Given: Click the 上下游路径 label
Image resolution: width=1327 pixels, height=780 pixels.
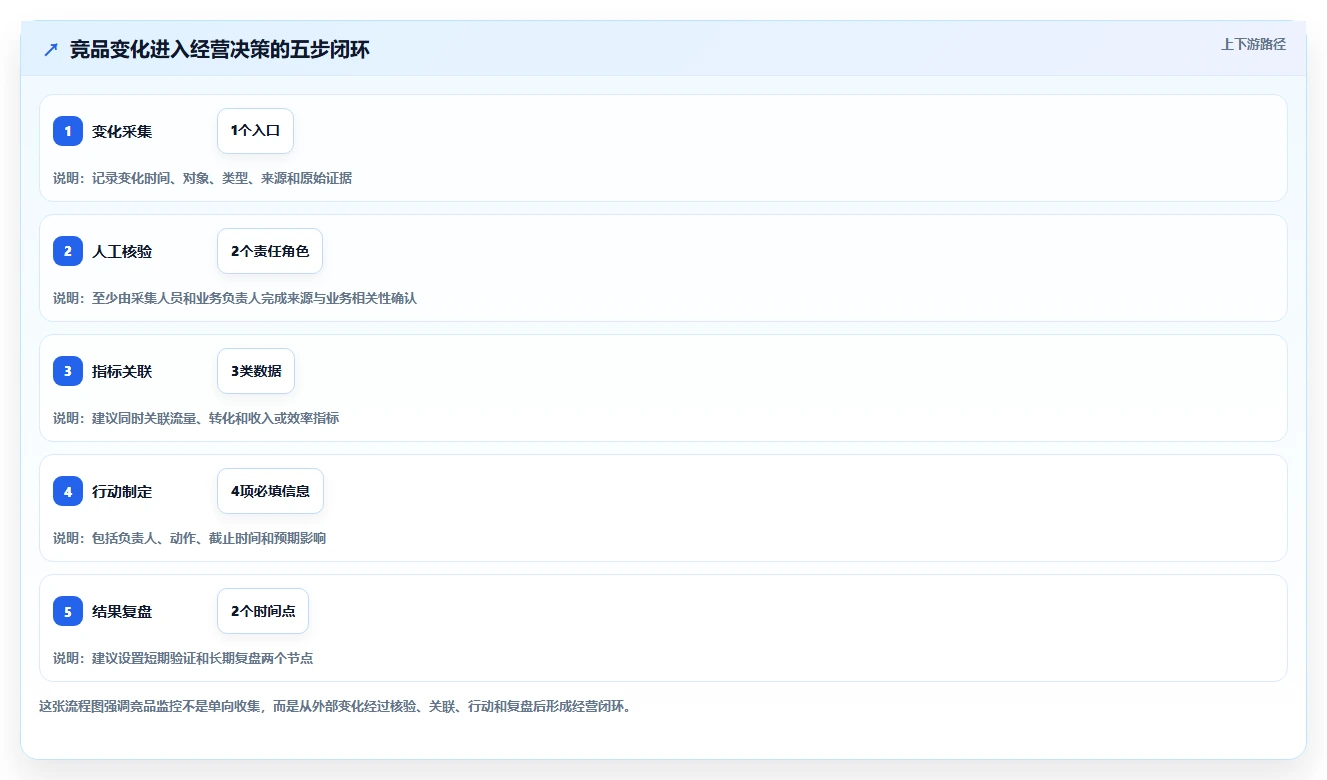Looking at the screenshot, I should [1253, 44].
